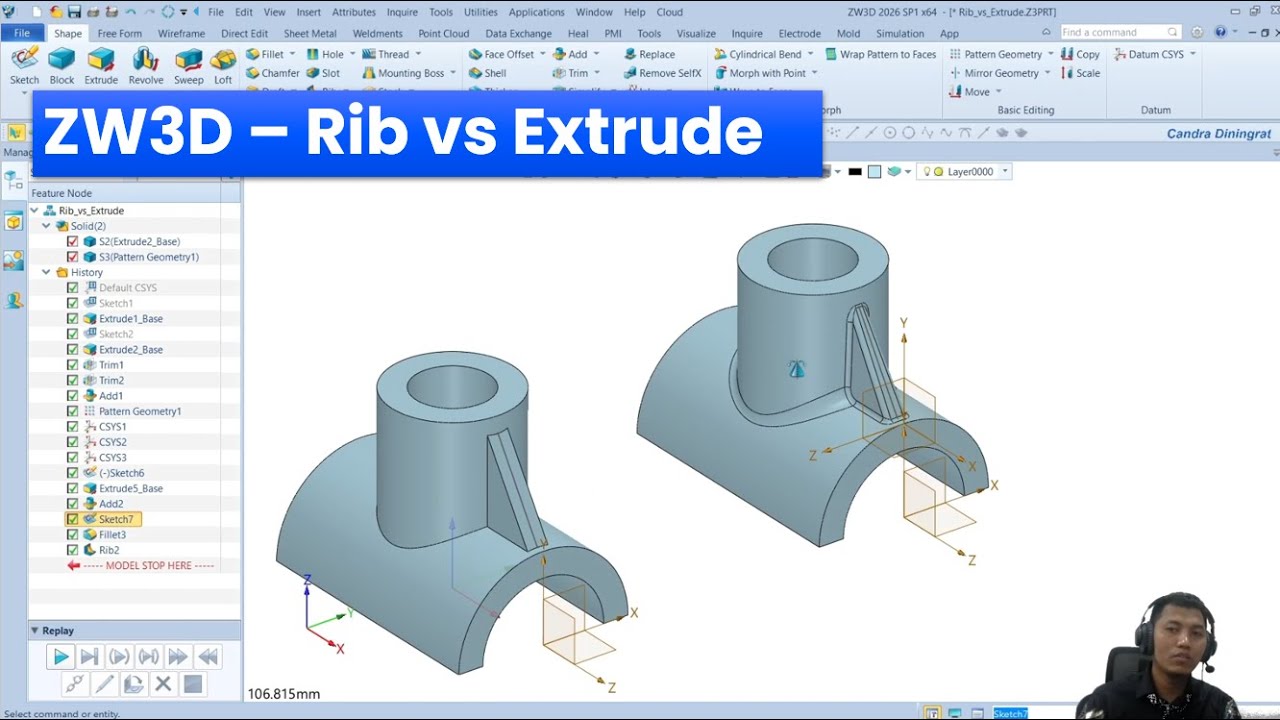This screenshot has height=720, width=1280.
Task: Open the Cylindrical Bend dropdown arrow
Action: (810, 54)
